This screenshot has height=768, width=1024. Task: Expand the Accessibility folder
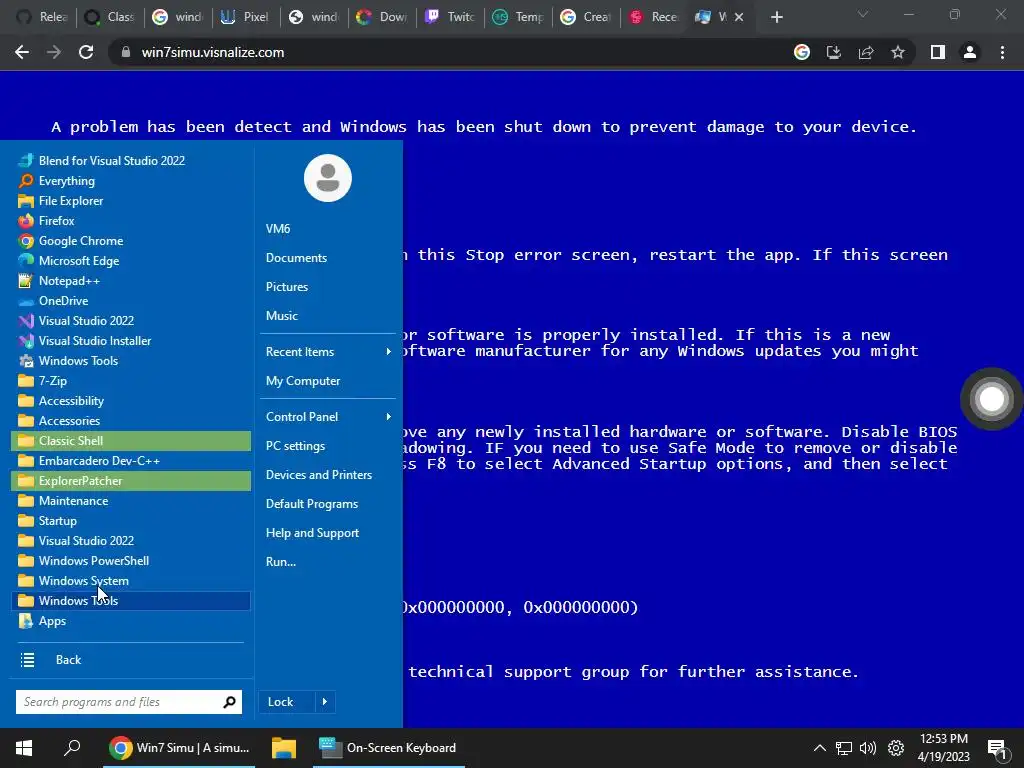(131, 401)
